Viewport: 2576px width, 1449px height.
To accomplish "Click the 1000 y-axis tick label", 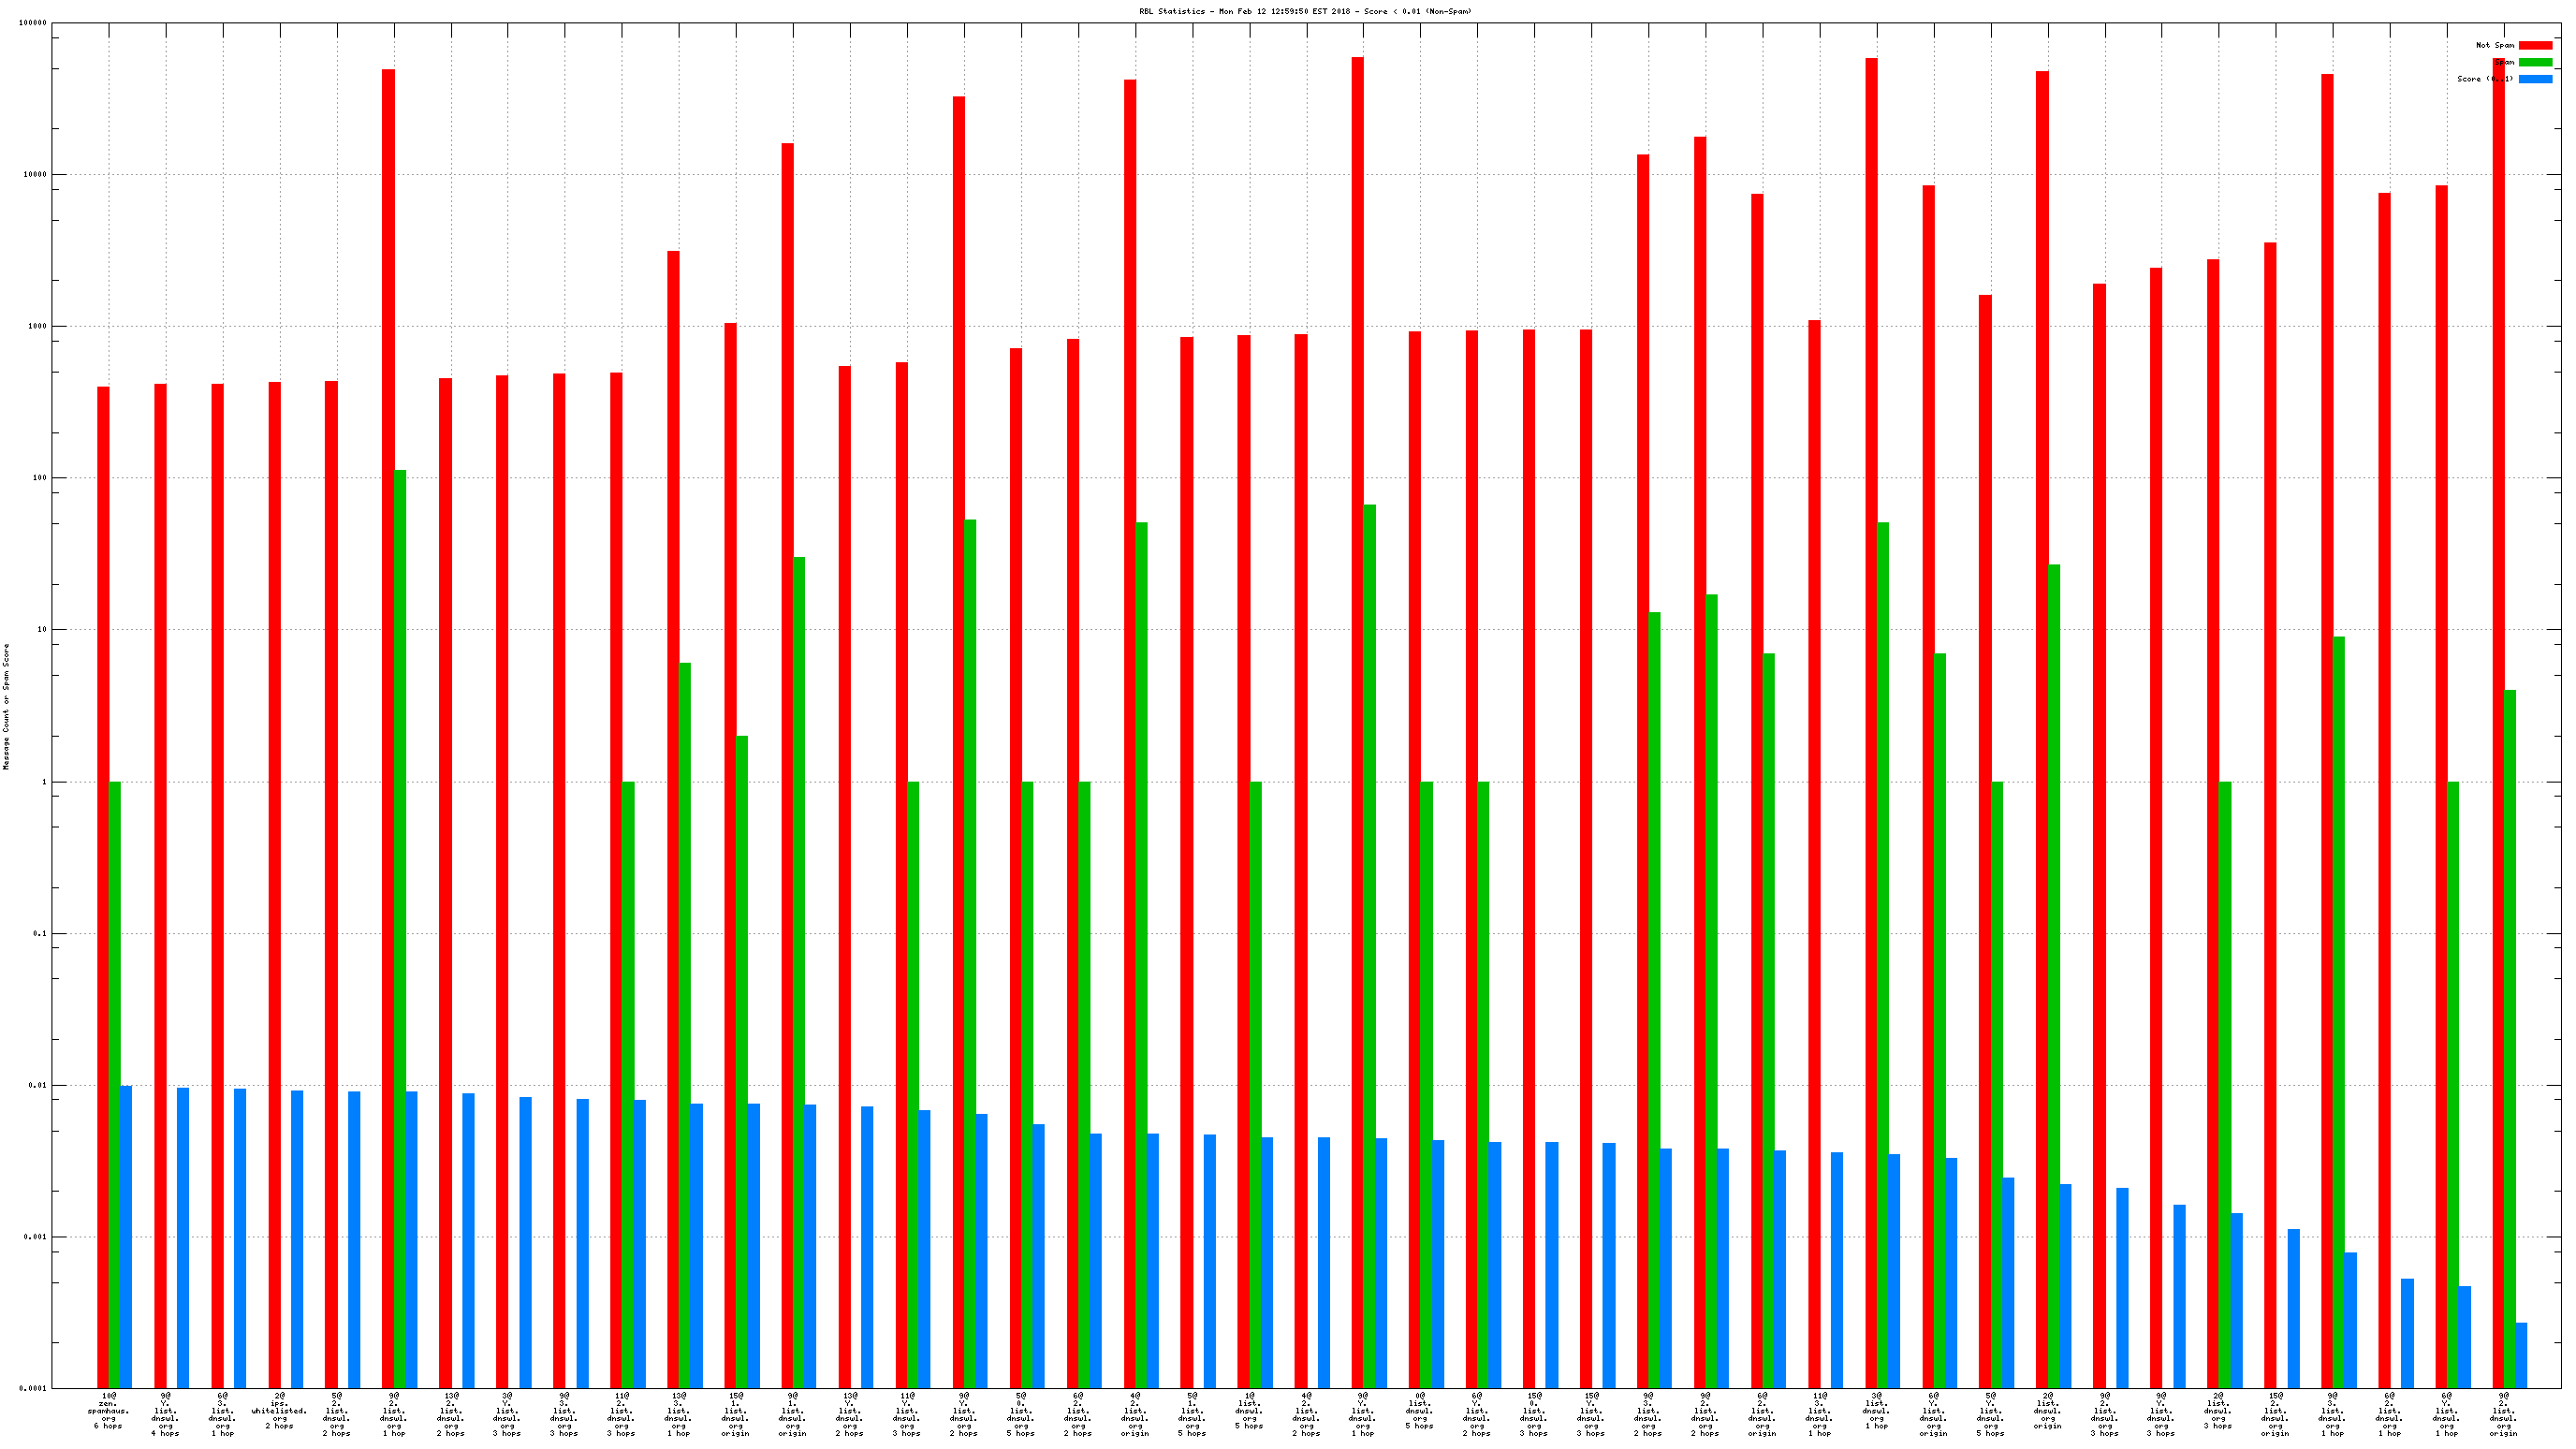I will (x=37, y=326).
